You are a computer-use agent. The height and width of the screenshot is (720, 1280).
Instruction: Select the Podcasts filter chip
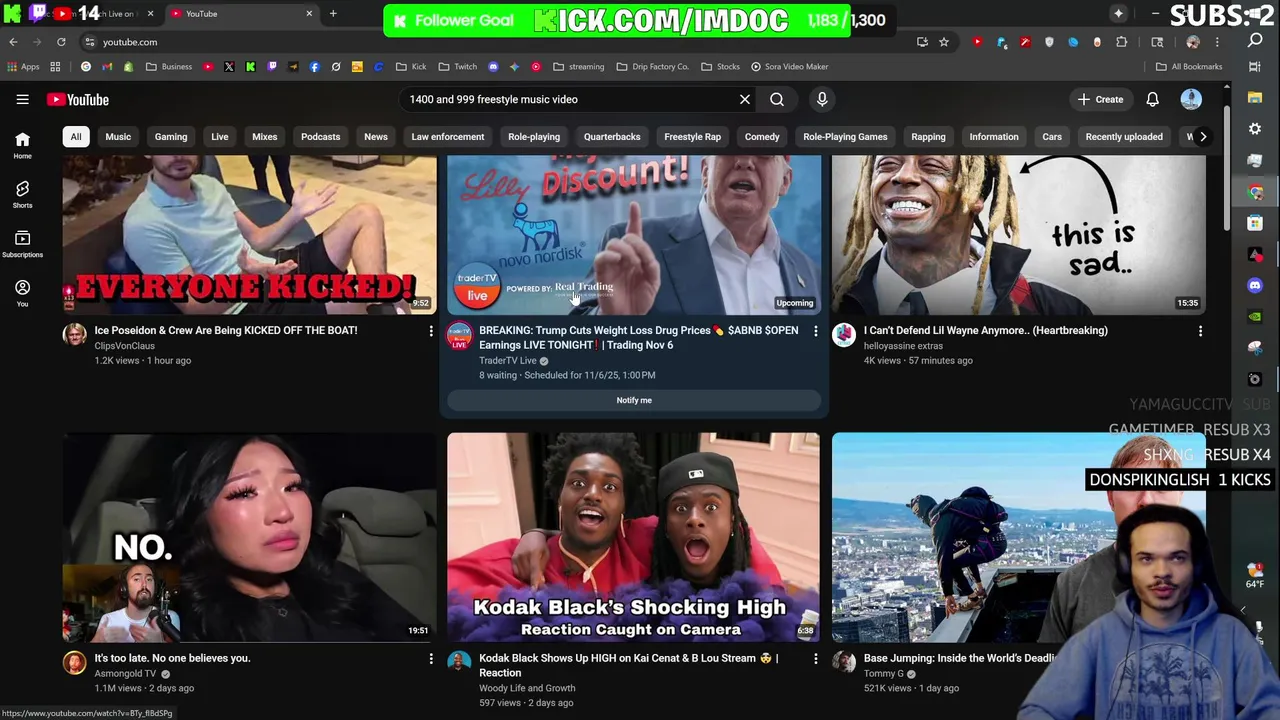coord(321,136)
